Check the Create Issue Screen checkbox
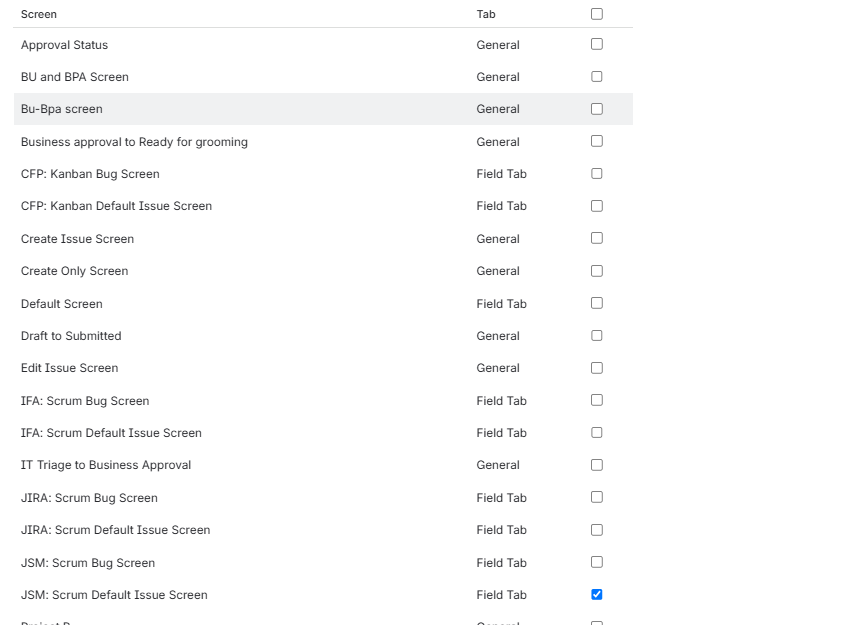The width and height of the screenshot is (848, 625). coord(597,238)
